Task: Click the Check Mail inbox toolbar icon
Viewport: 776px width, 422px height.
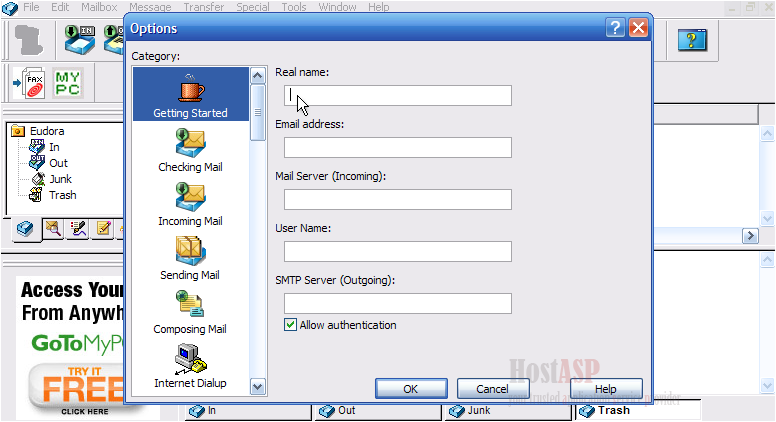Action: click(x=80, y=39)
